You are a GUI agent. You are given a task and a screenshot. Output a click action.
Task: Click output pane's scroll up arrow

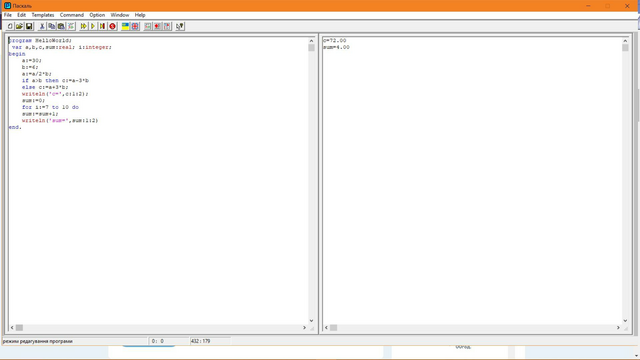625,41
